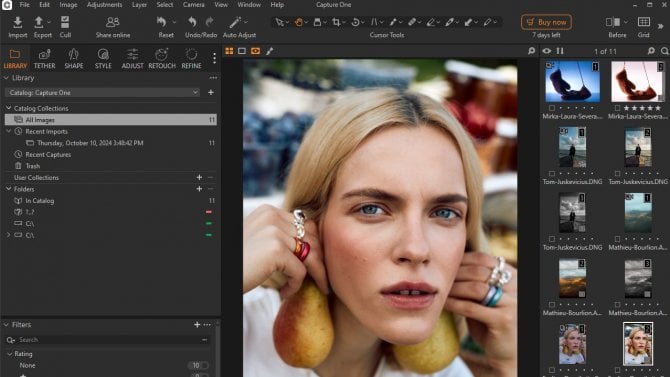
Task: Click the Export icon
Action: (x=39, y=22)
